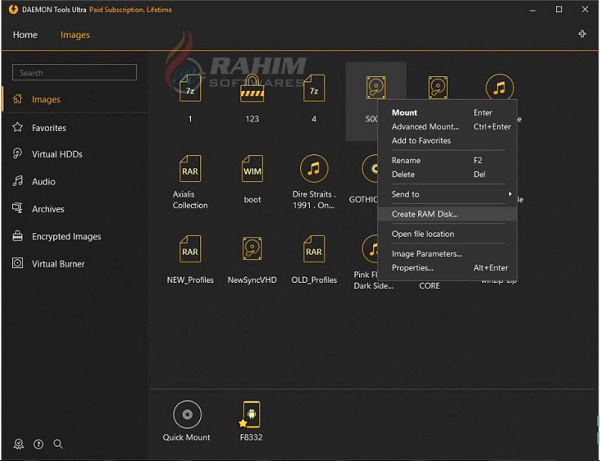The height and width of the screenshot is (461, 600).
Task: Select the second virtual HDD image in top row
Action: [x=438, y=88]
